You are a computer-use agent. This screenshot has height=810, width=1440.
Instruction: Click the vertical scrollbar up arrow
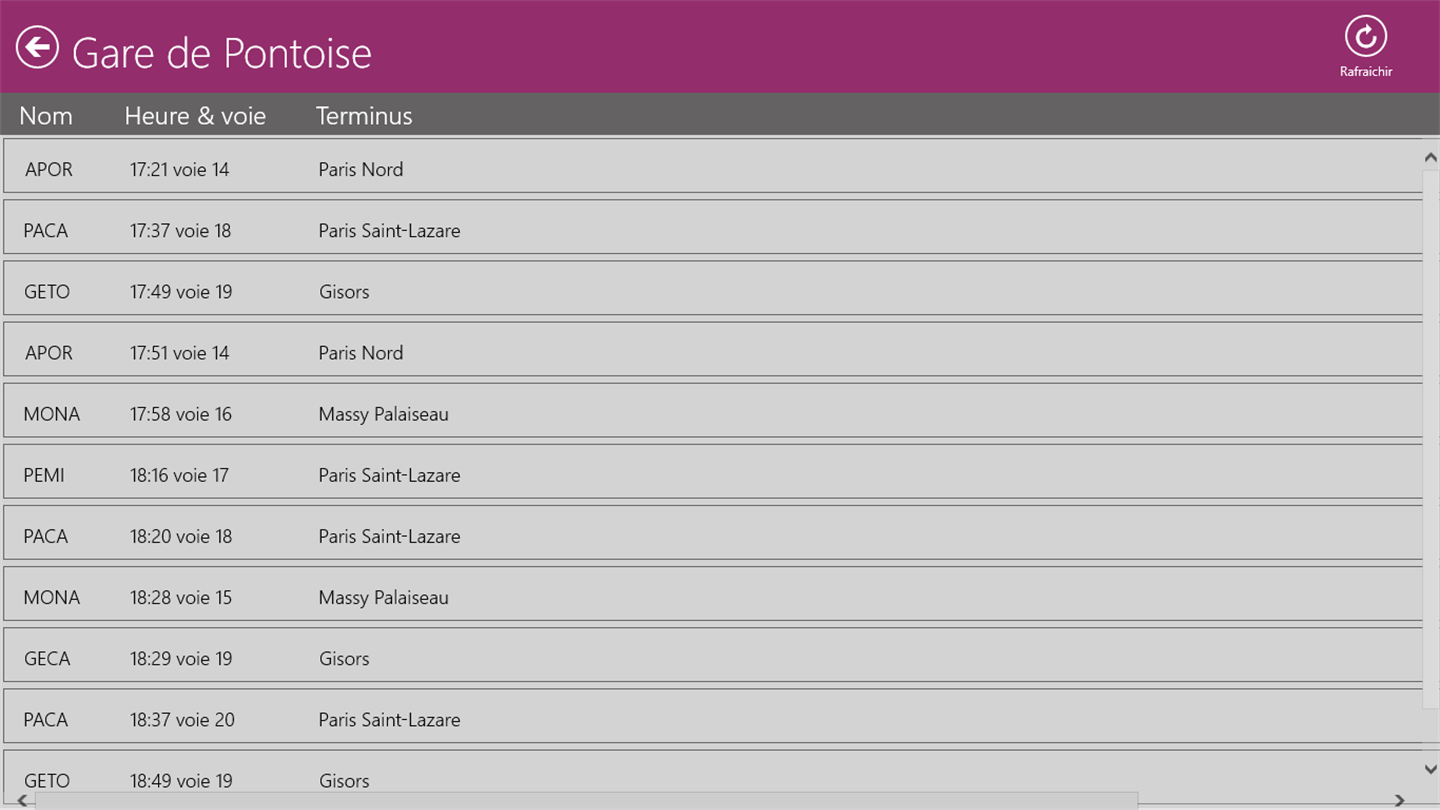(1430, 157)
